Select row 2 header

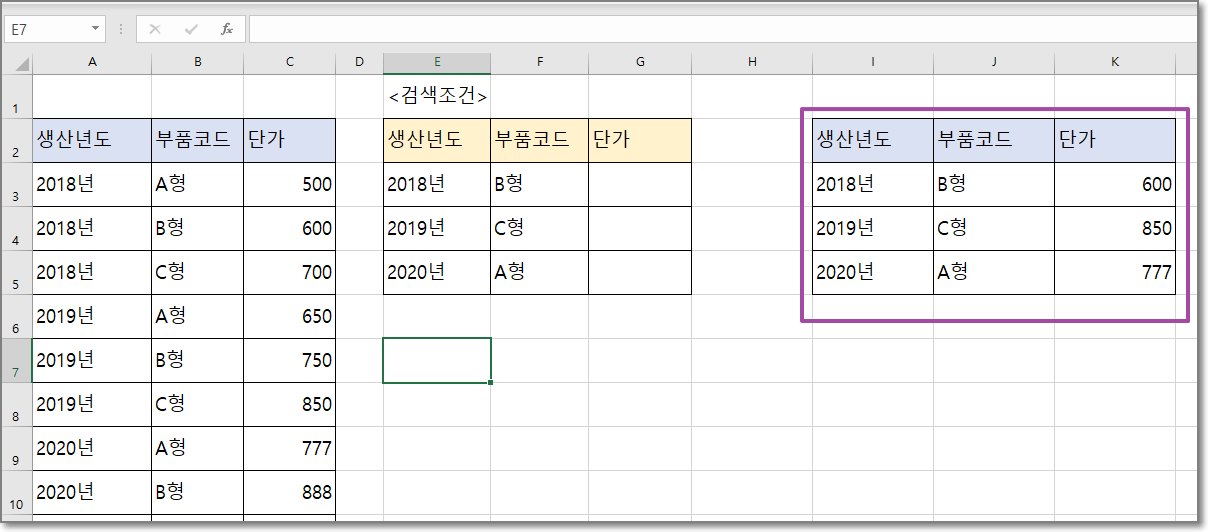pyautogui.click(x=19, y=141)
